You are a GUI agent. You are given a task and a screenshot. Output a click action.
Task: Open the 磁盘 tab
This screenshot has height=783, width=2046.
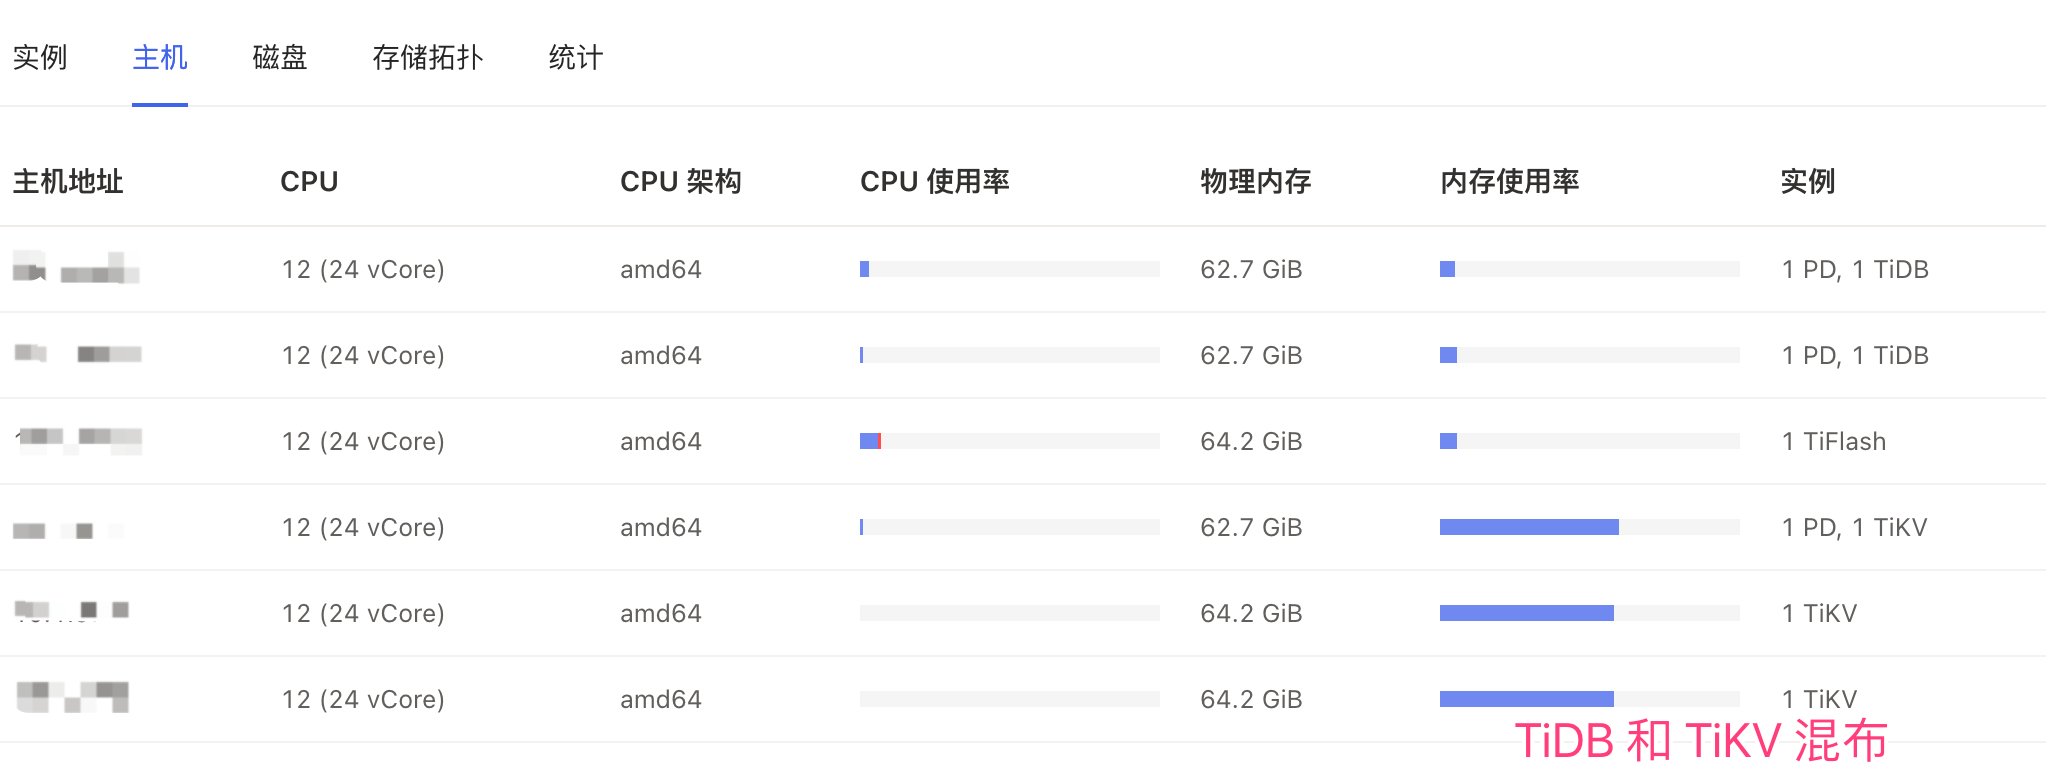point(280,58)
